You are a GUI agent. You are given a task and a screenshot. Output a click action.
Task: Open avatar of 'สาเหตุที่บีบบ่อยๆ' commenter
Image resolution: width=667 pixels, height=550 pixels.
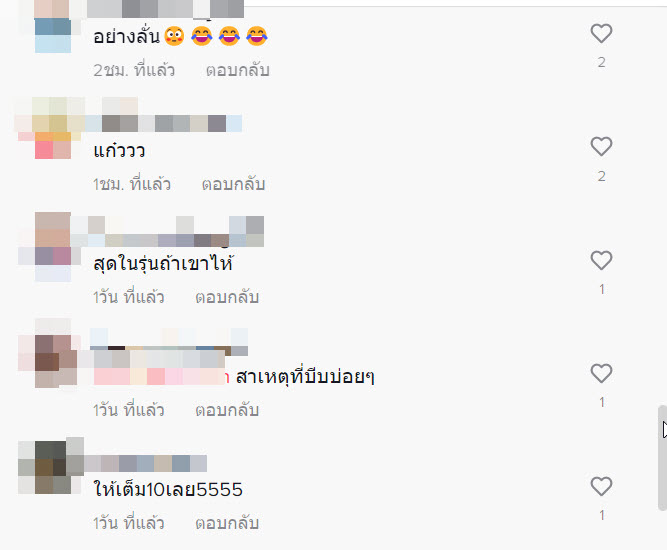click(53, 361)
